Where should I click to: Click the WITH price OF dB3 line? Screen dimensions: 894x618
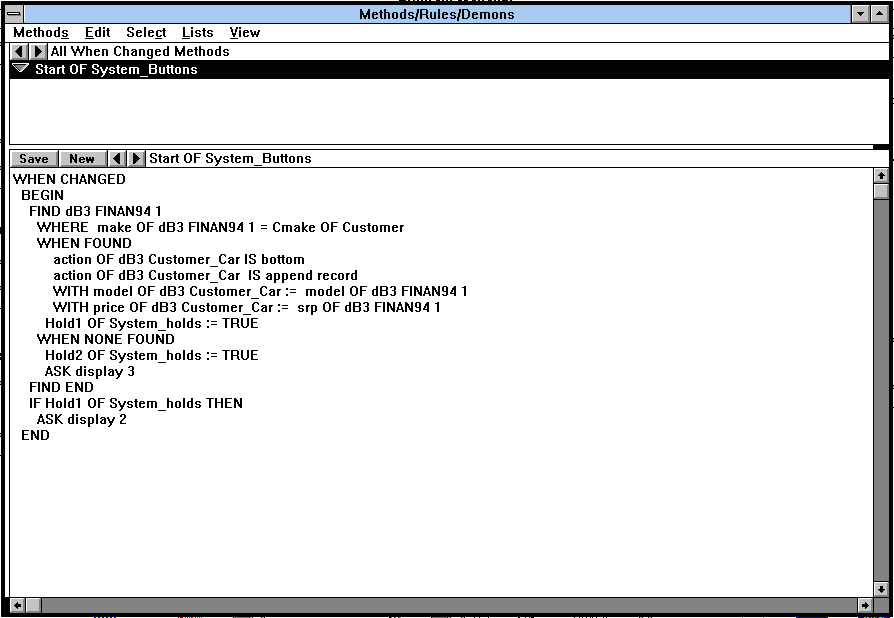(246, 307)
